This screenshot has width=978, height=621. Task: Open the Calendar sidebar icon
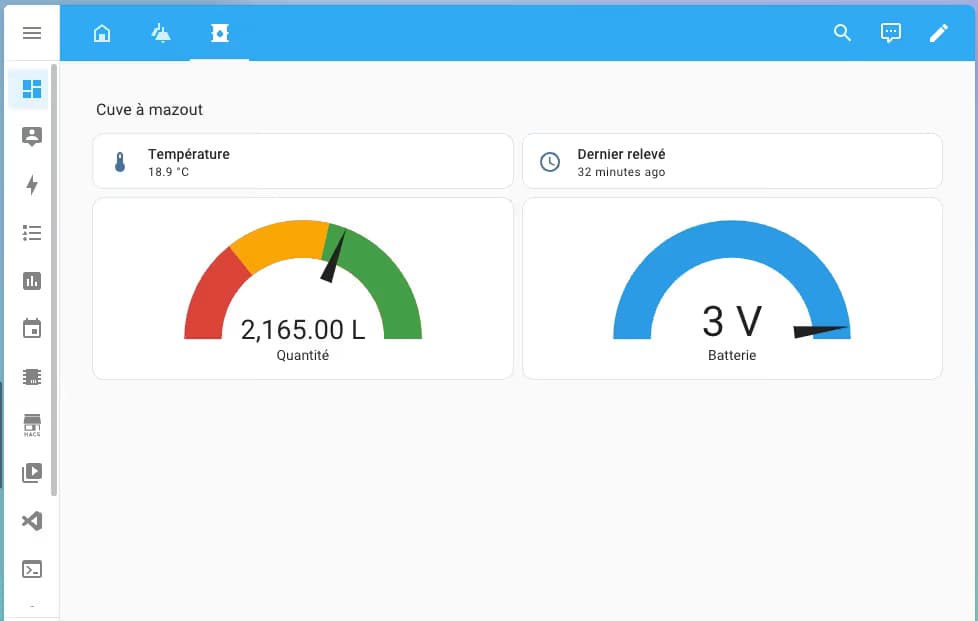point(32,329)
